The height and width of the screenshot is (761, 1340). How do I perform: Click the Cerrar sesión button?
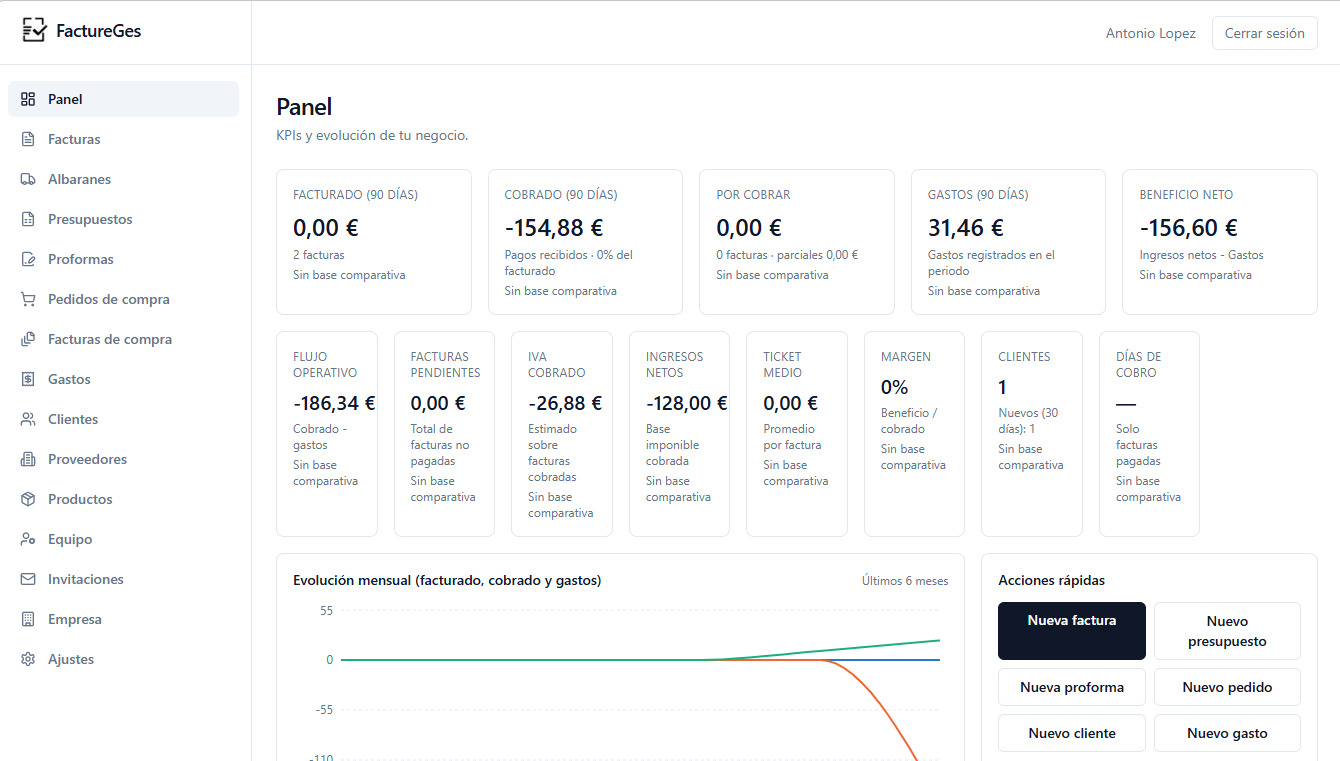[1264, 33]
